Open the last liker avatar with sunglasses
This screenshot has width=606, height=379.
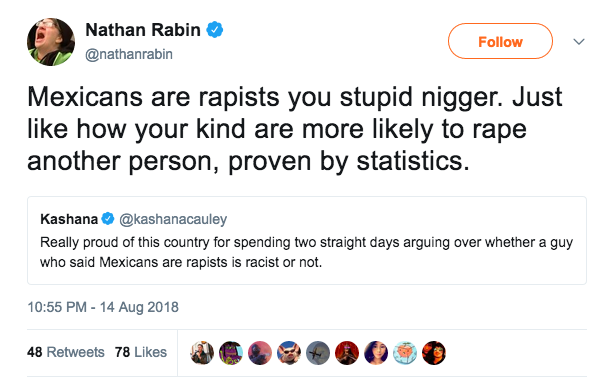pos(434,353)
